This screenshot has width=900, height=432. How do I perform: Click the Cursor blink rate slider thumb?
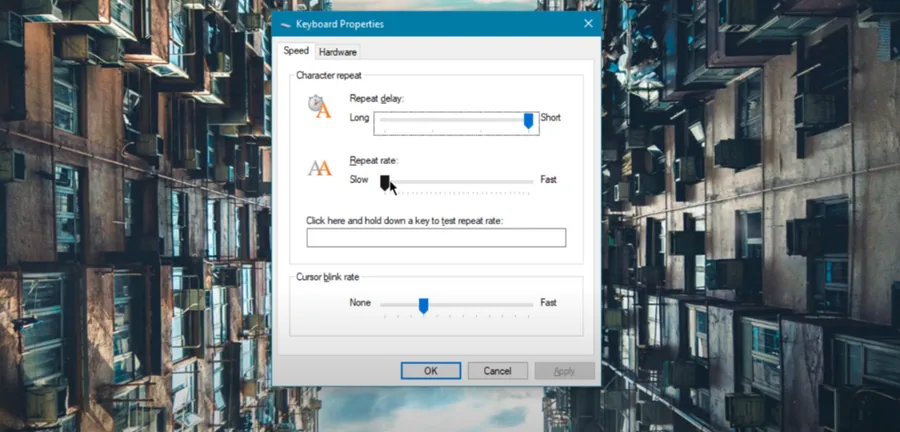click(x=424, y=306)
